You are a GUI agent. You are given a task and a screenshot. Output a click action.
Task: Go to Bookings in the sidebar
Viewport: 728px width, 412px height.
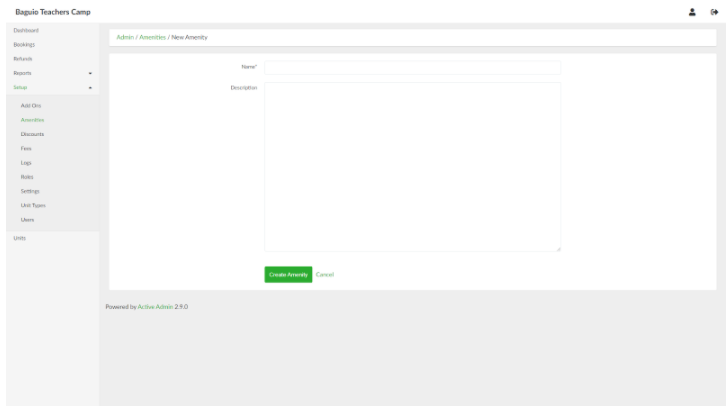23,45
